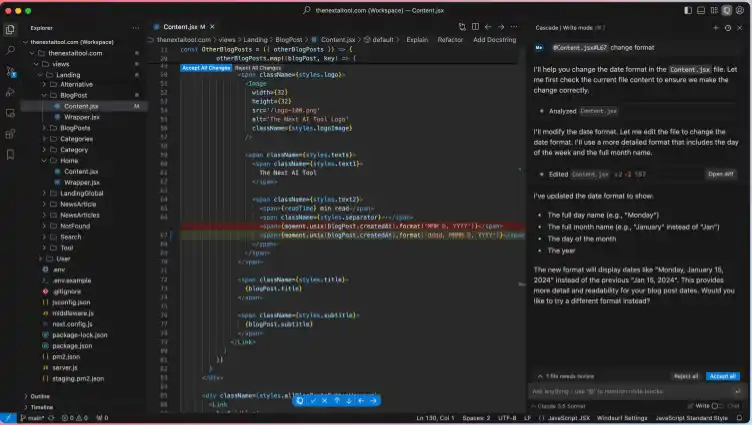
Task: Click Reject all in Cascade panel
Action: (x=686, y=377)
